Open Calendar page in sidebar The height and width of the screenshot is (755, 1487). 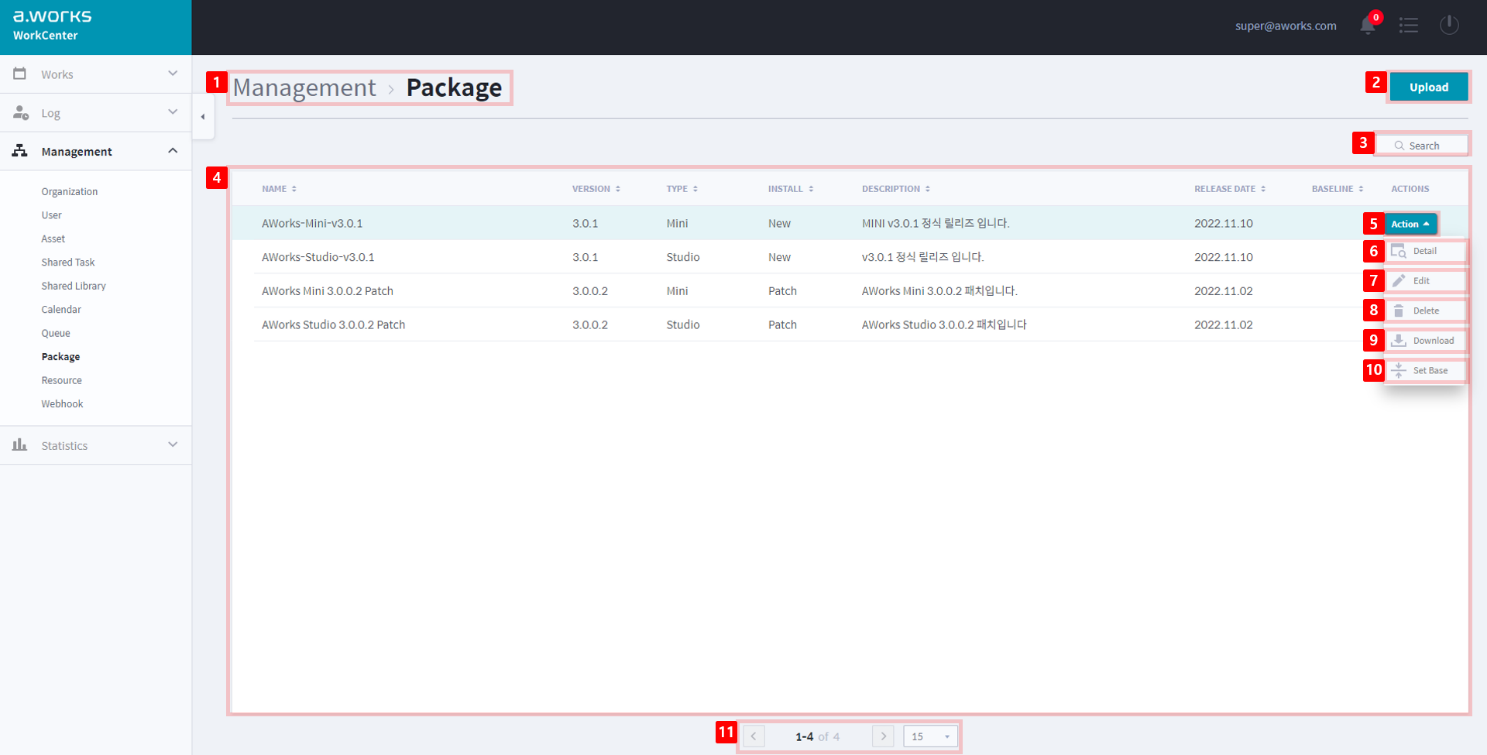pos(61,310)
